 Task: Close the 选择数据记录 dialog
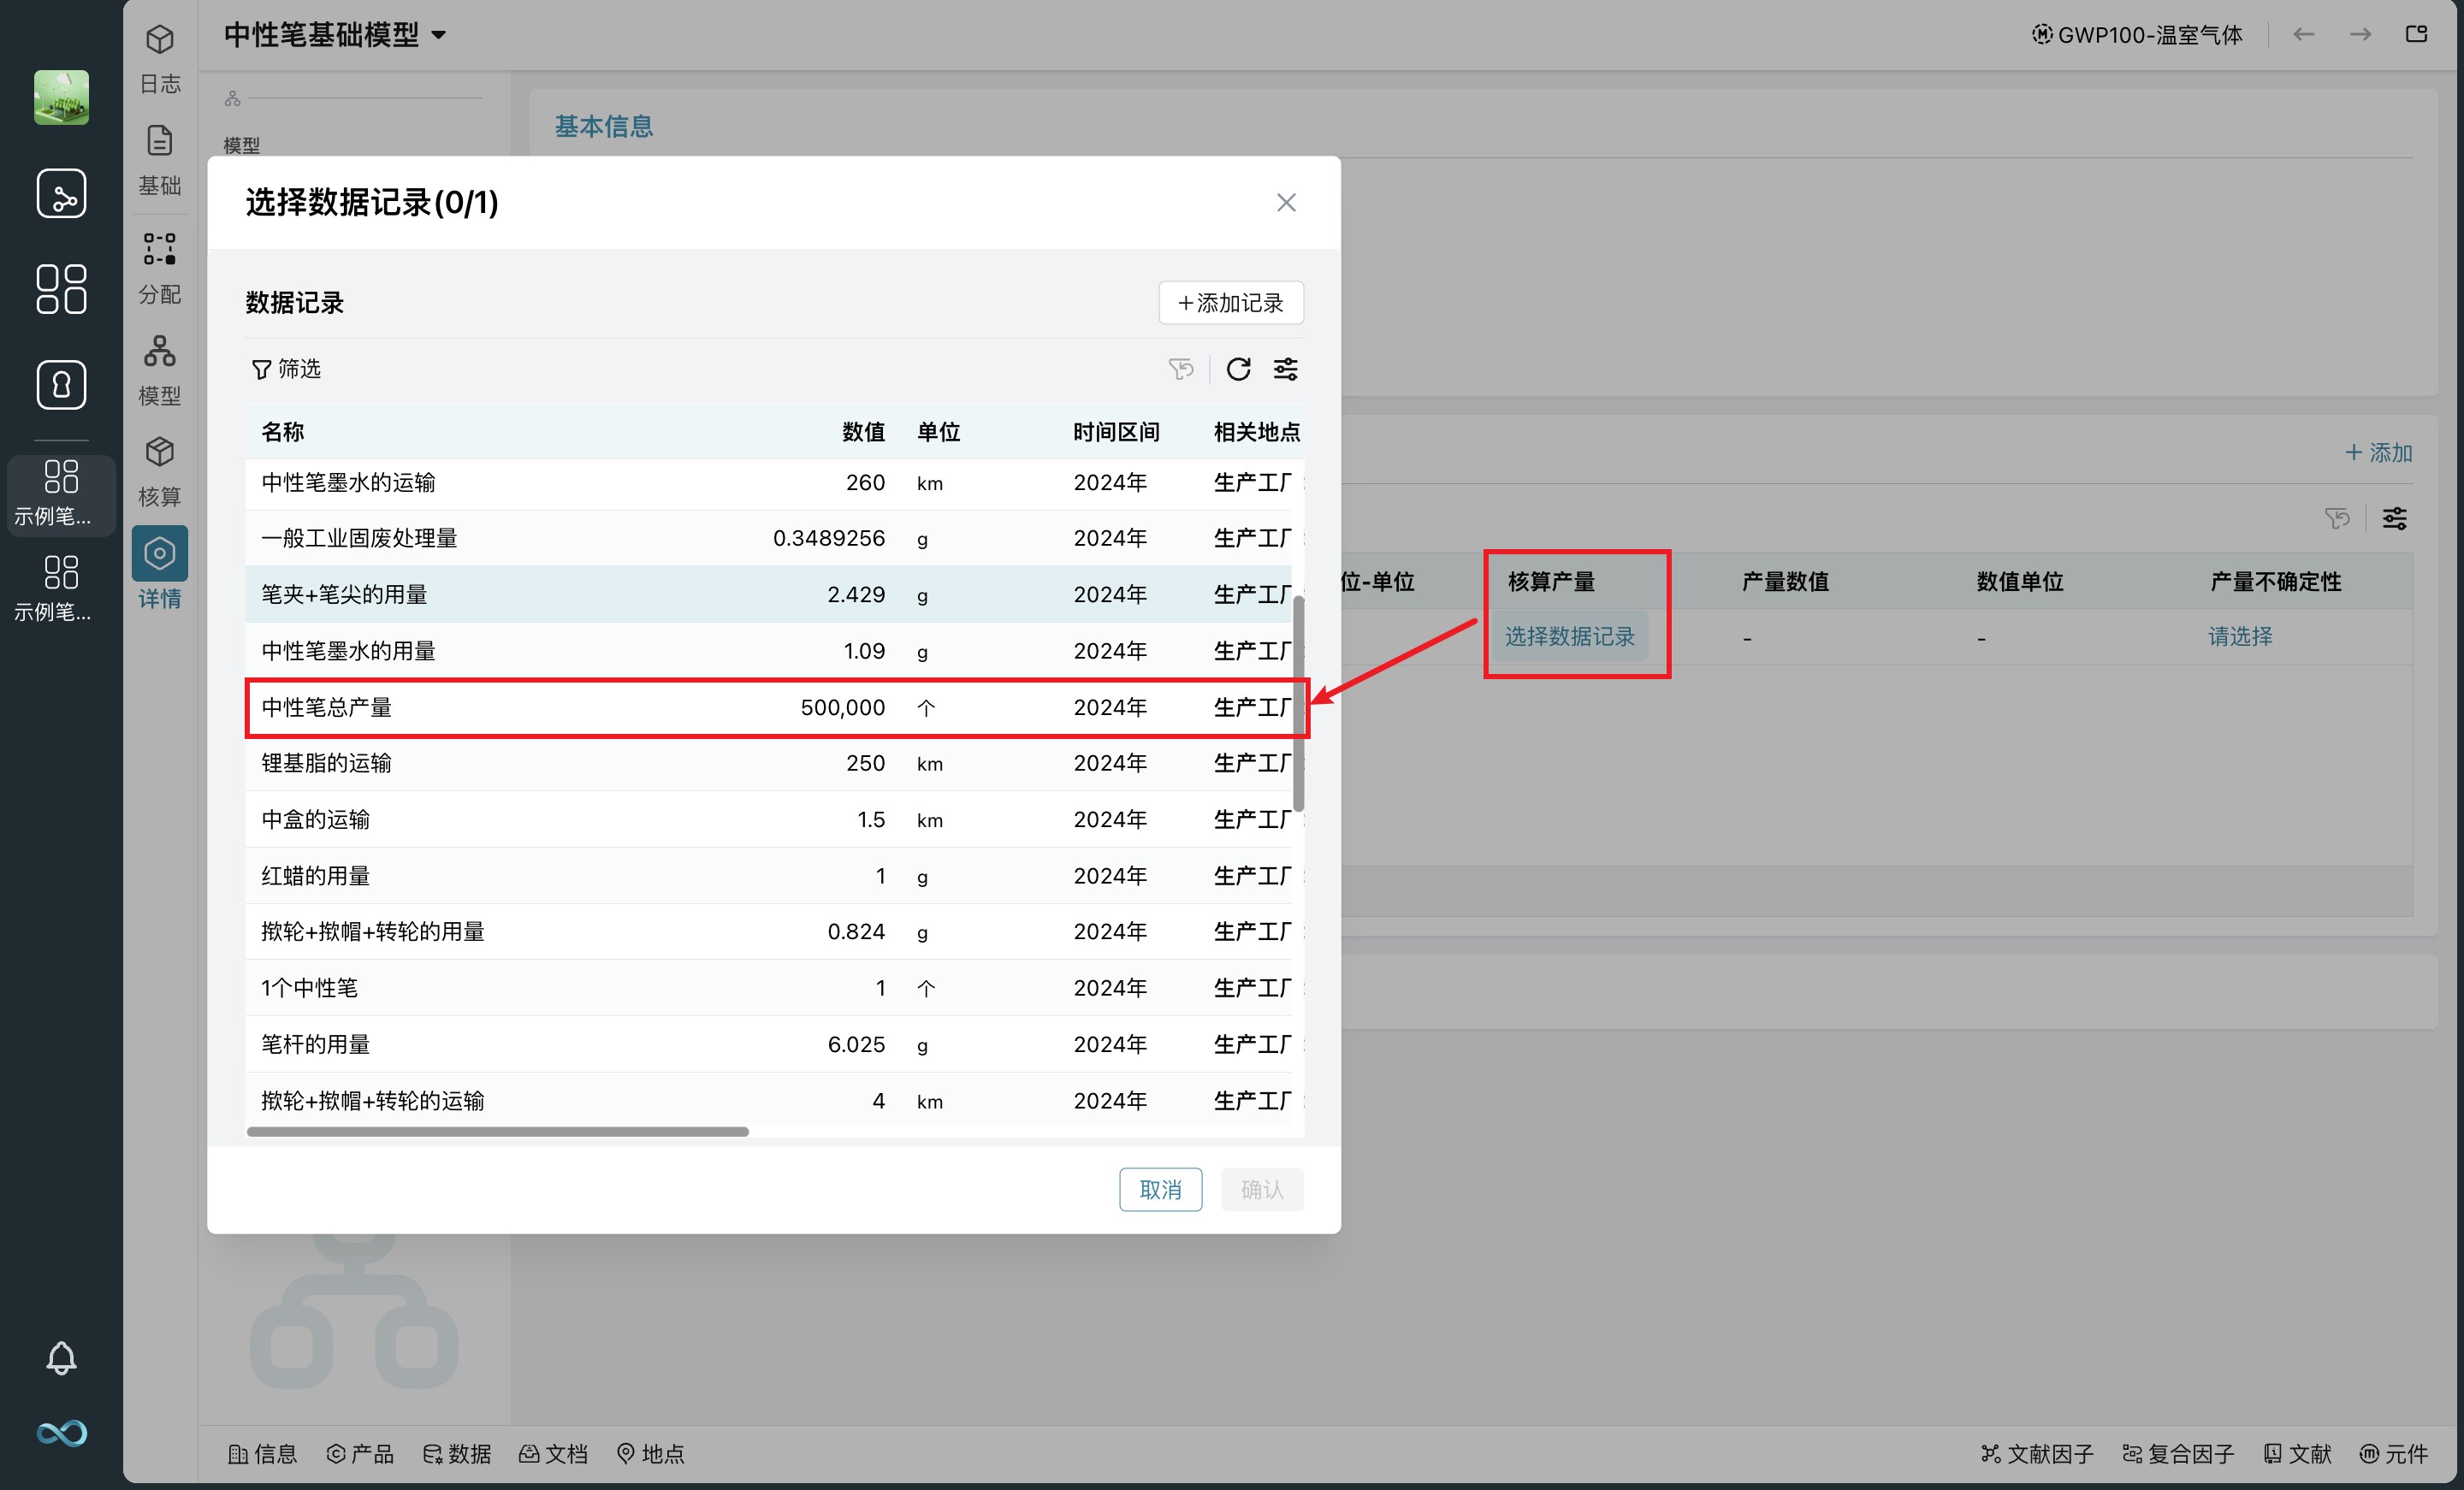[1286, 203]
